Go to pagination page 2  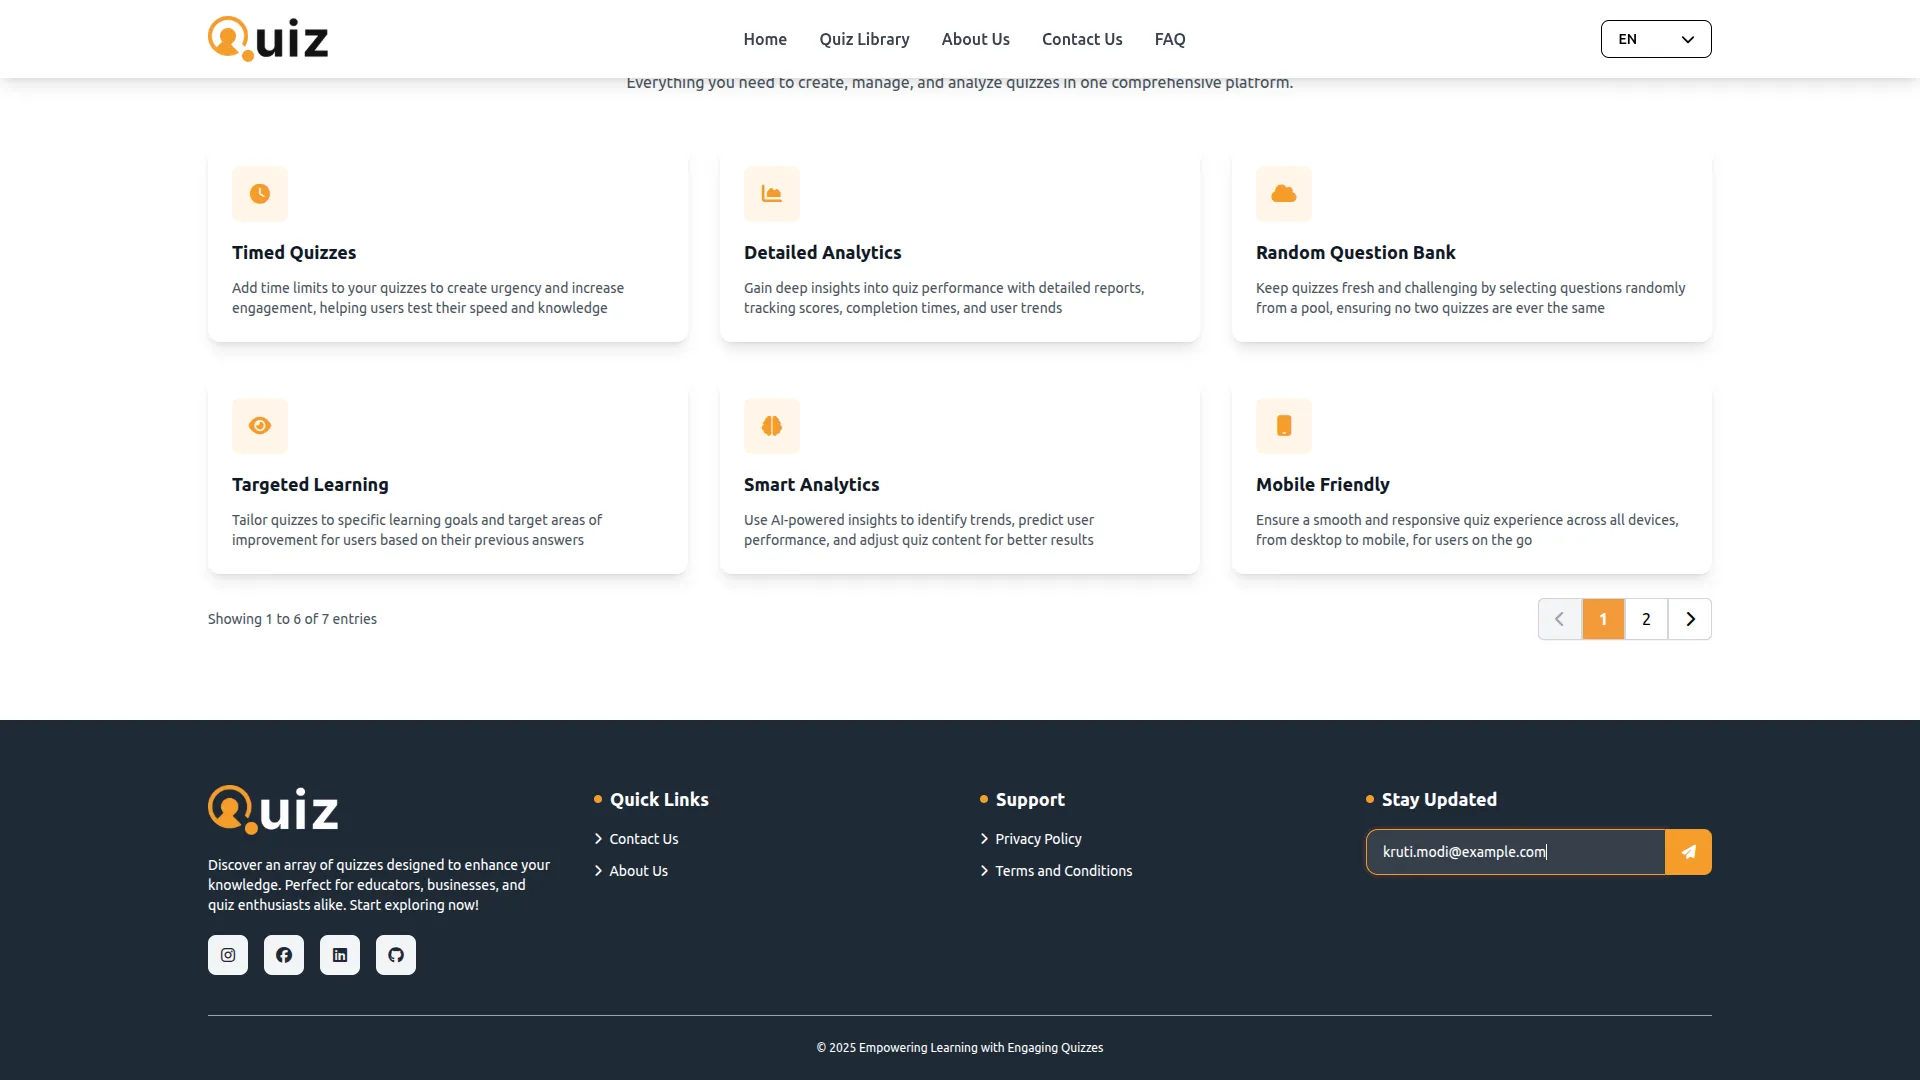click(1646, 619)
